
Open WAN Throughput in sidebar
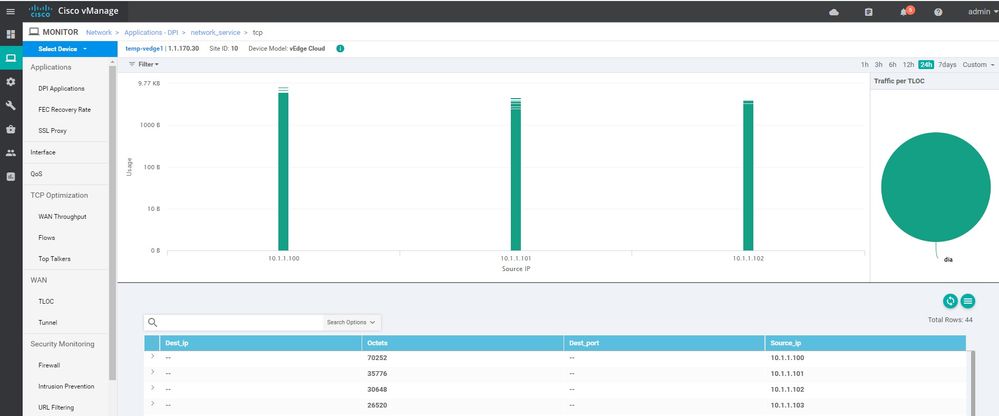click(62, 217)
